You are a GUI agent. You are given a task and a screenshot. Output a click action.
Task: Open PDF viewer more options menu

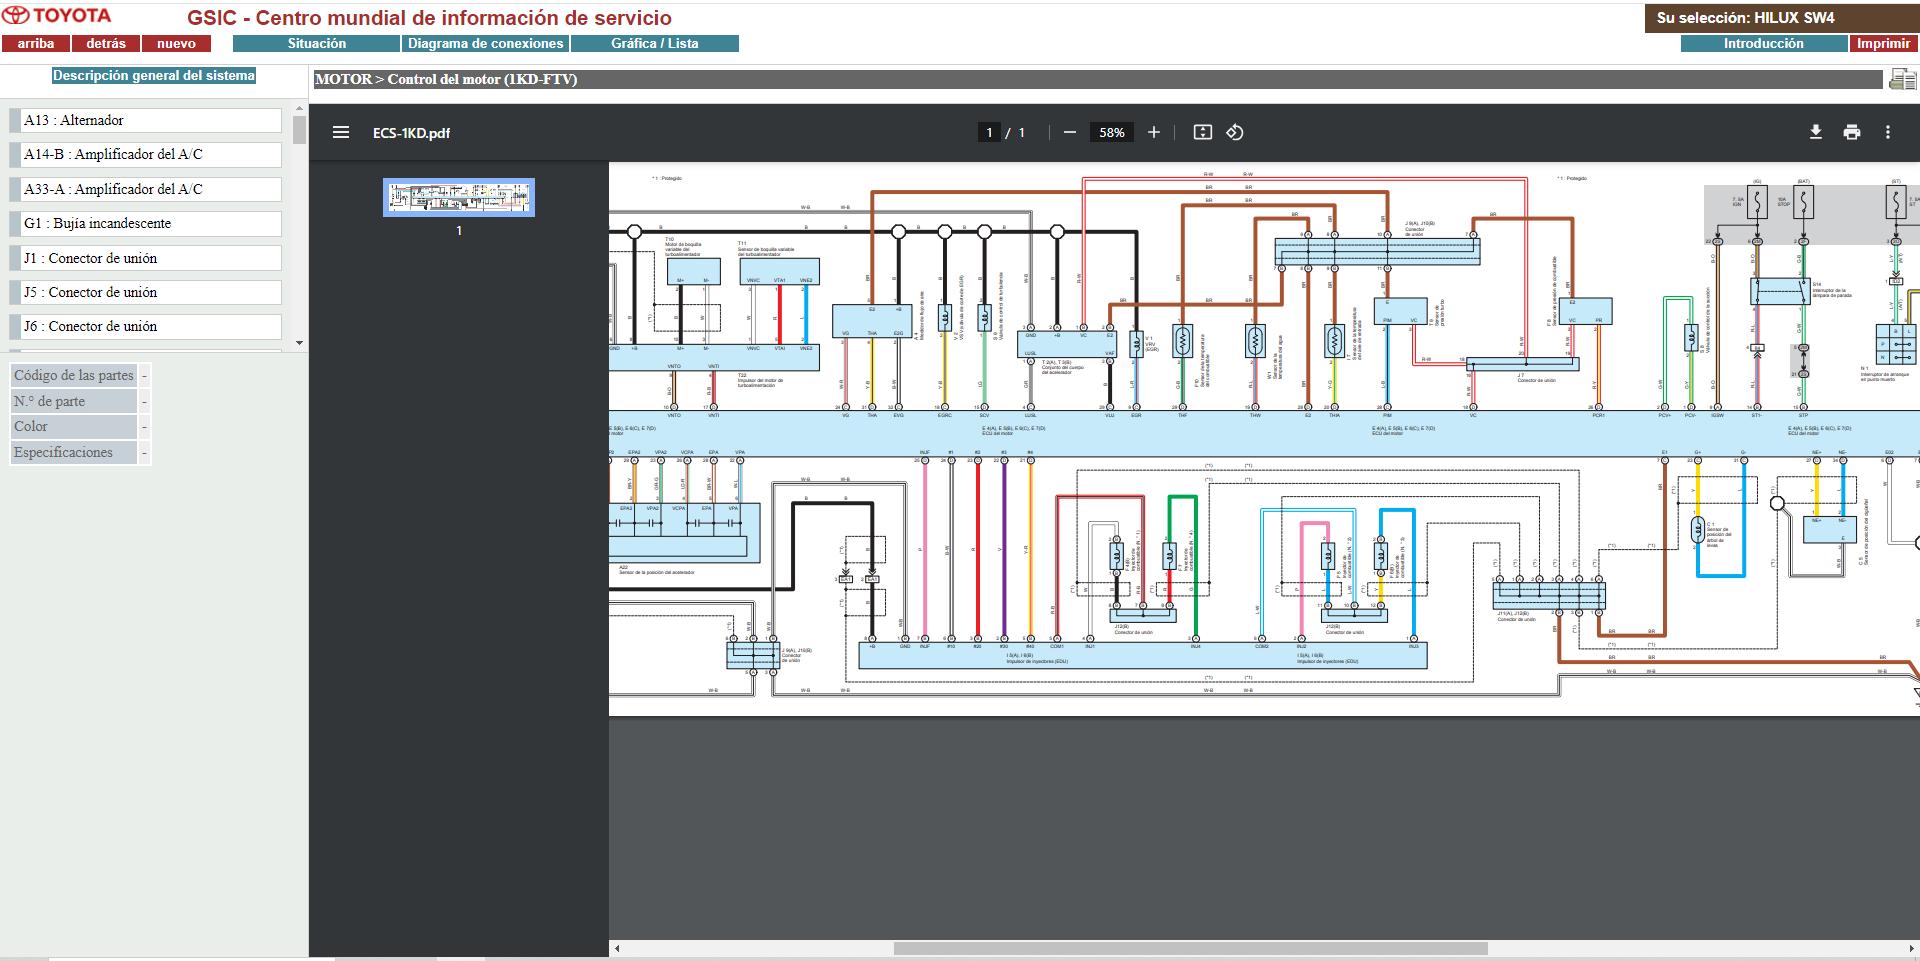click(1888, 132)
